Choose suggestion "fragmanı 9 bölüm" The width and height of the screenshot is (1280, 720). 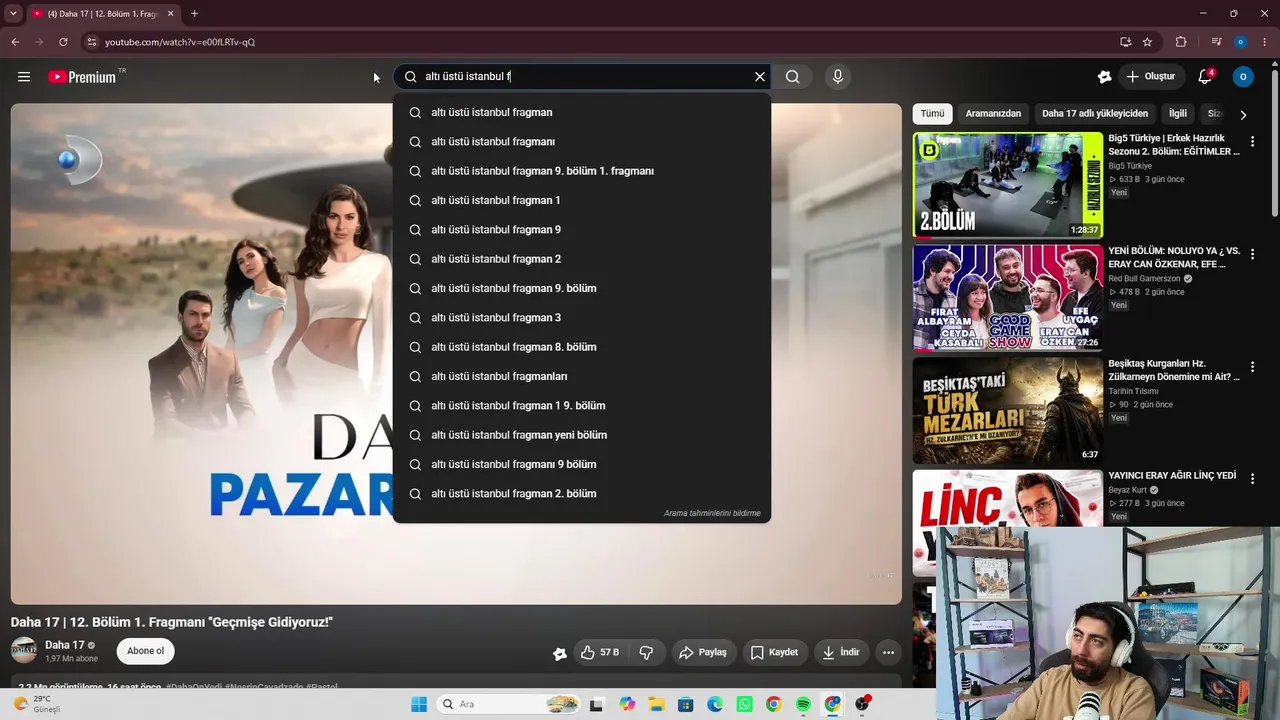click(582, 465)
